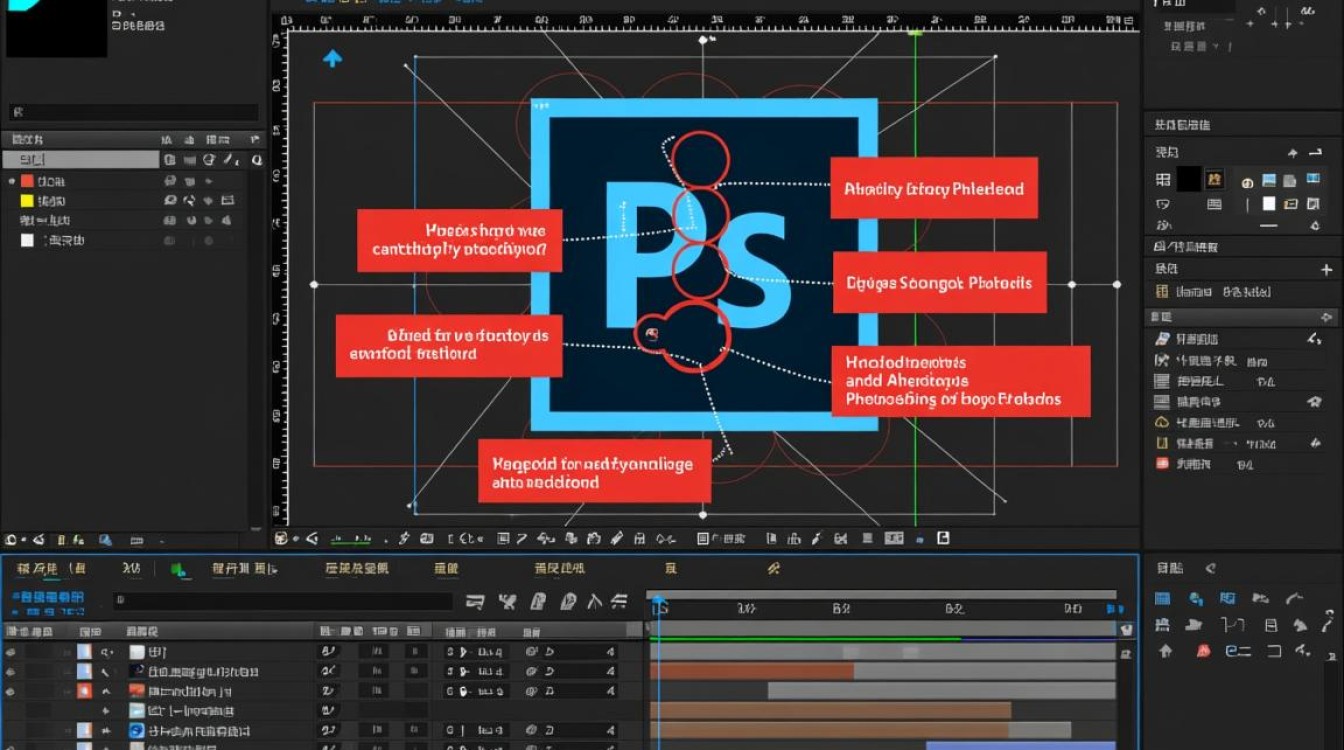Screen dimensions: 1344x750
Task: Click the plus icon in the right-side panel
Action: (x=1327, y=270)
